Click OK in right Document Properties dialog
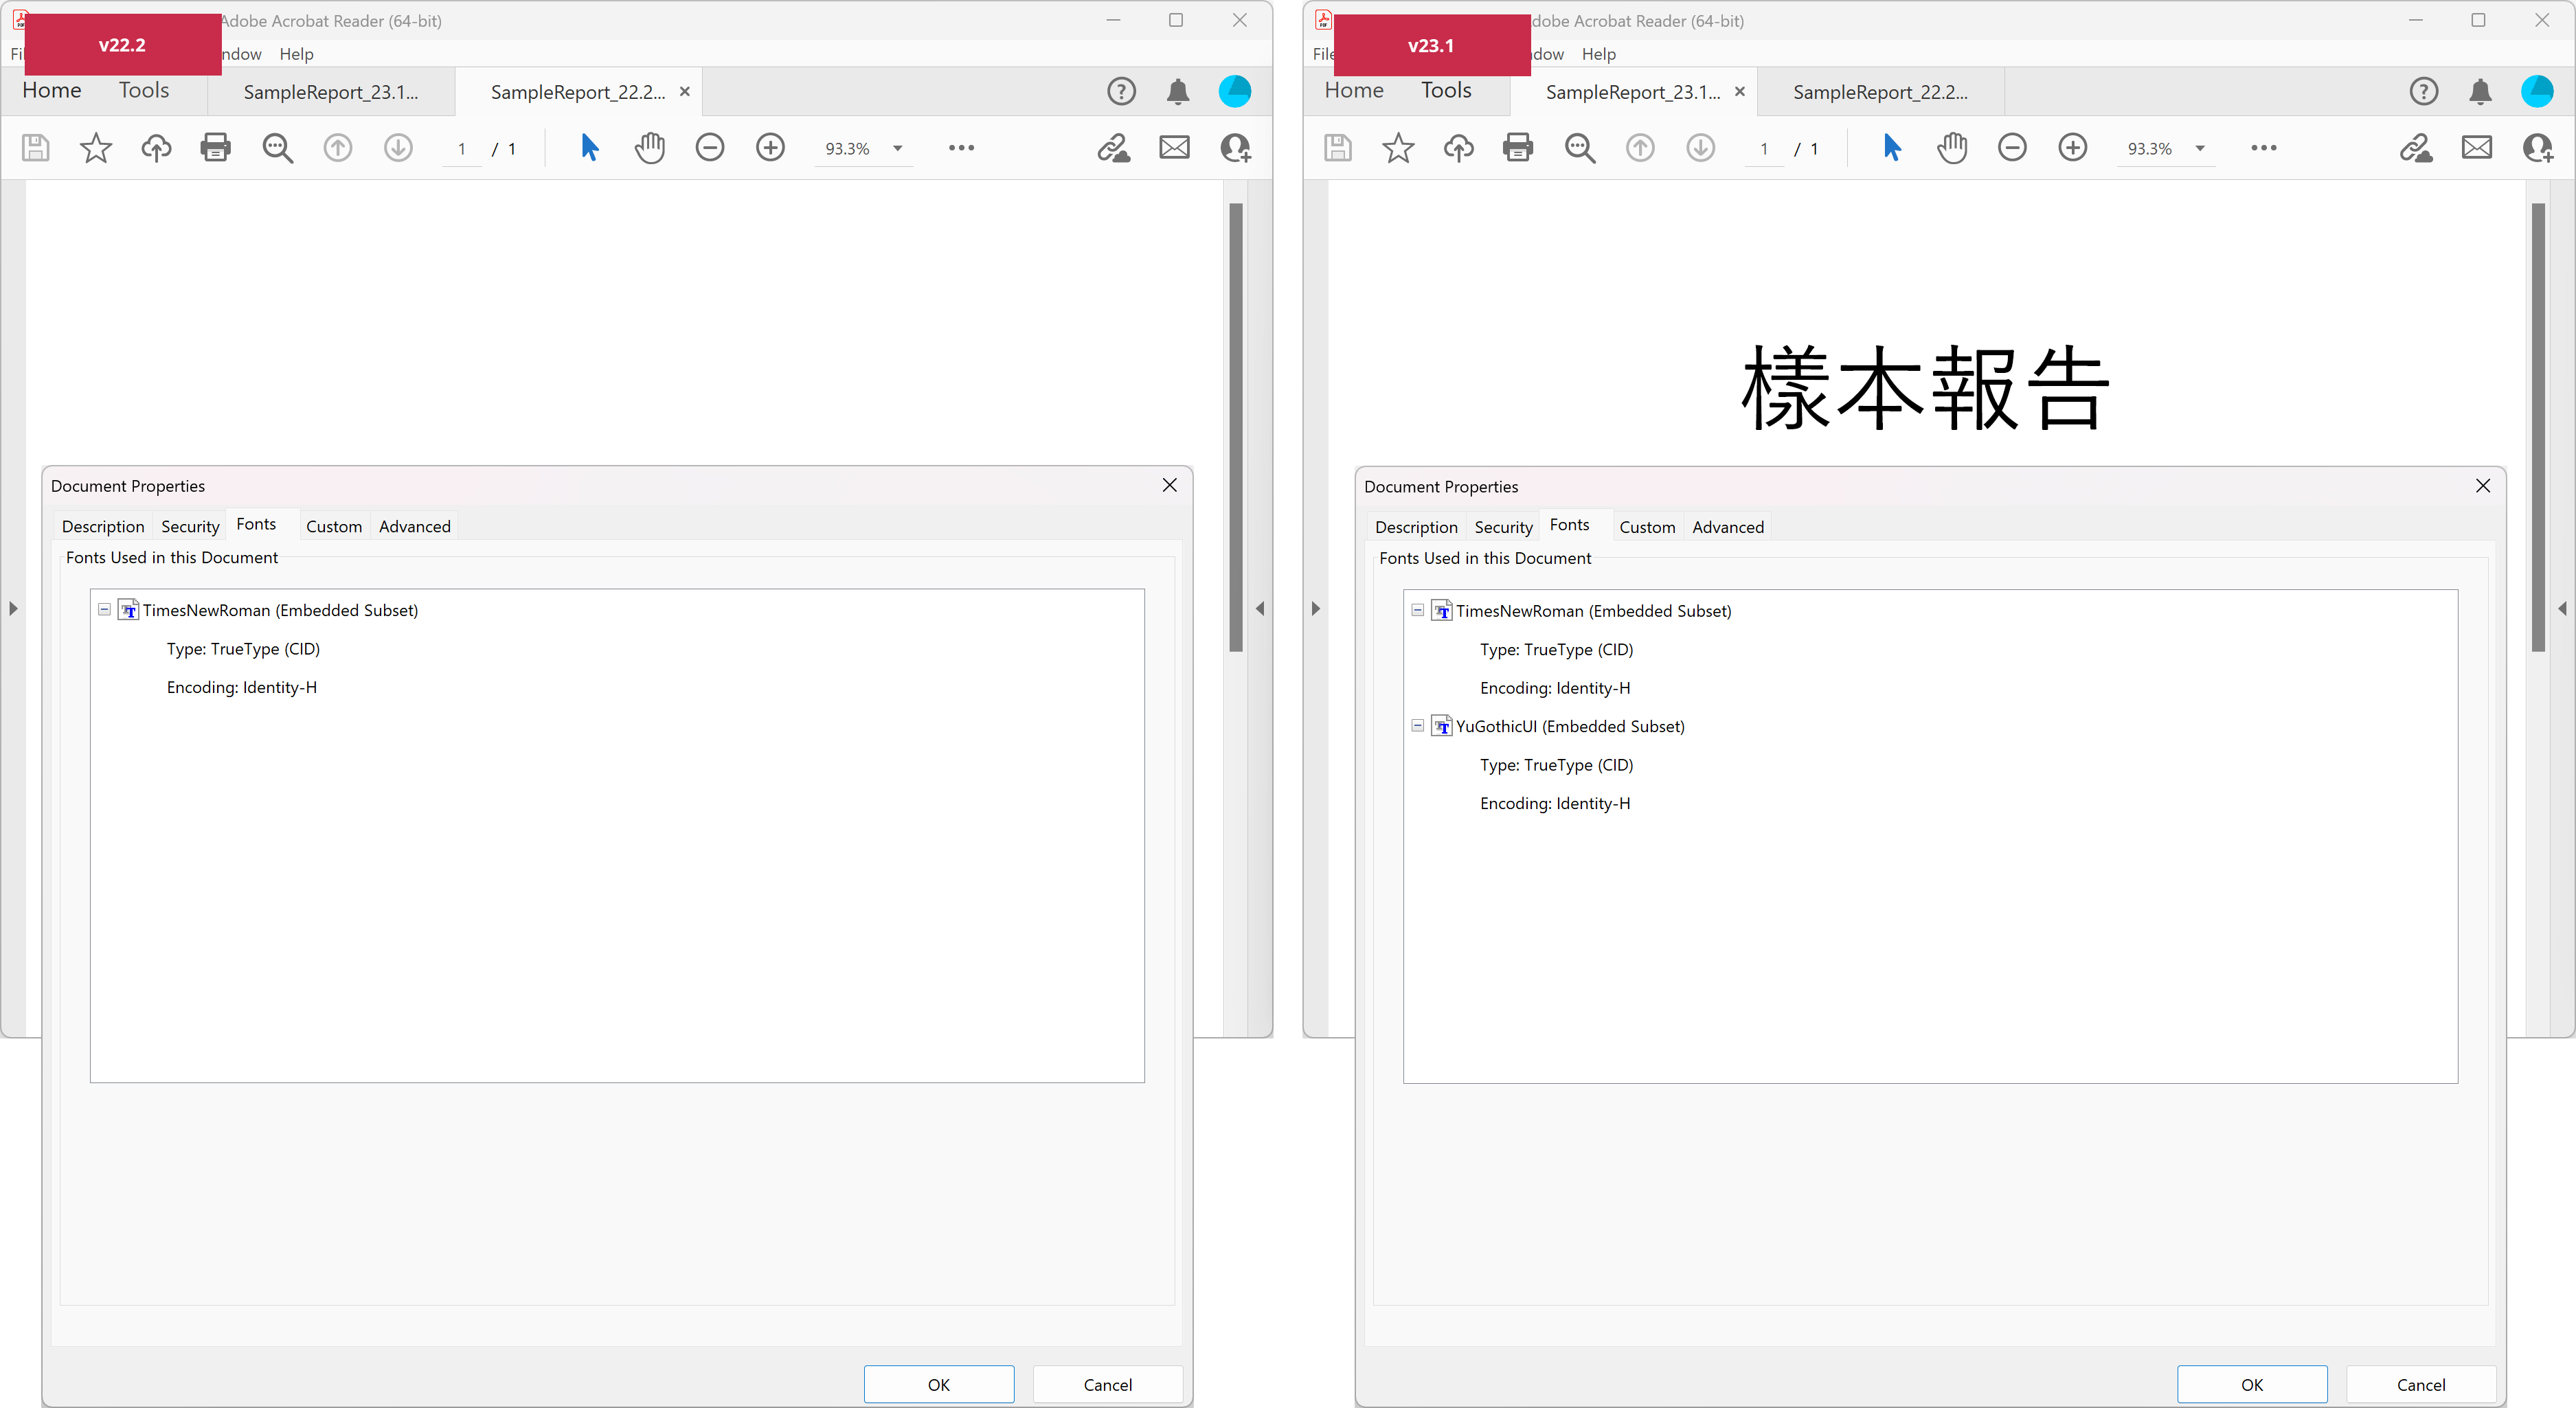This screenshot has width=2576, height=1408. coord(2252,1385)
